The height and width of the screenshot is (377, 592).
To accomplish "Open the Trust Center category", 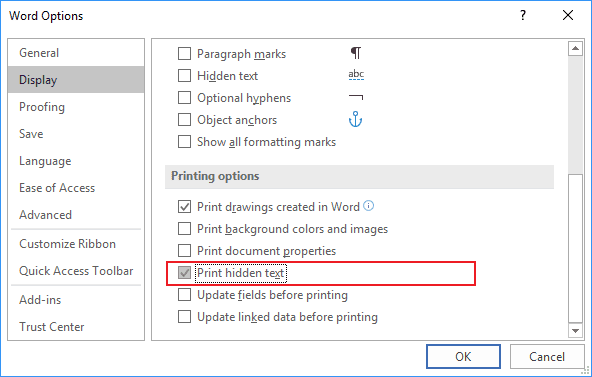I will 76,326.
